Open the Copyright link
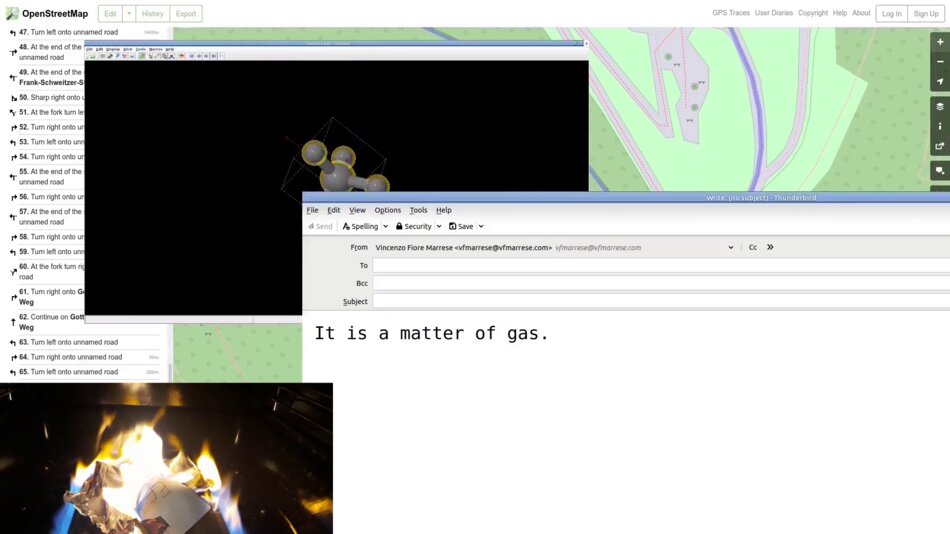 point(812,13)
